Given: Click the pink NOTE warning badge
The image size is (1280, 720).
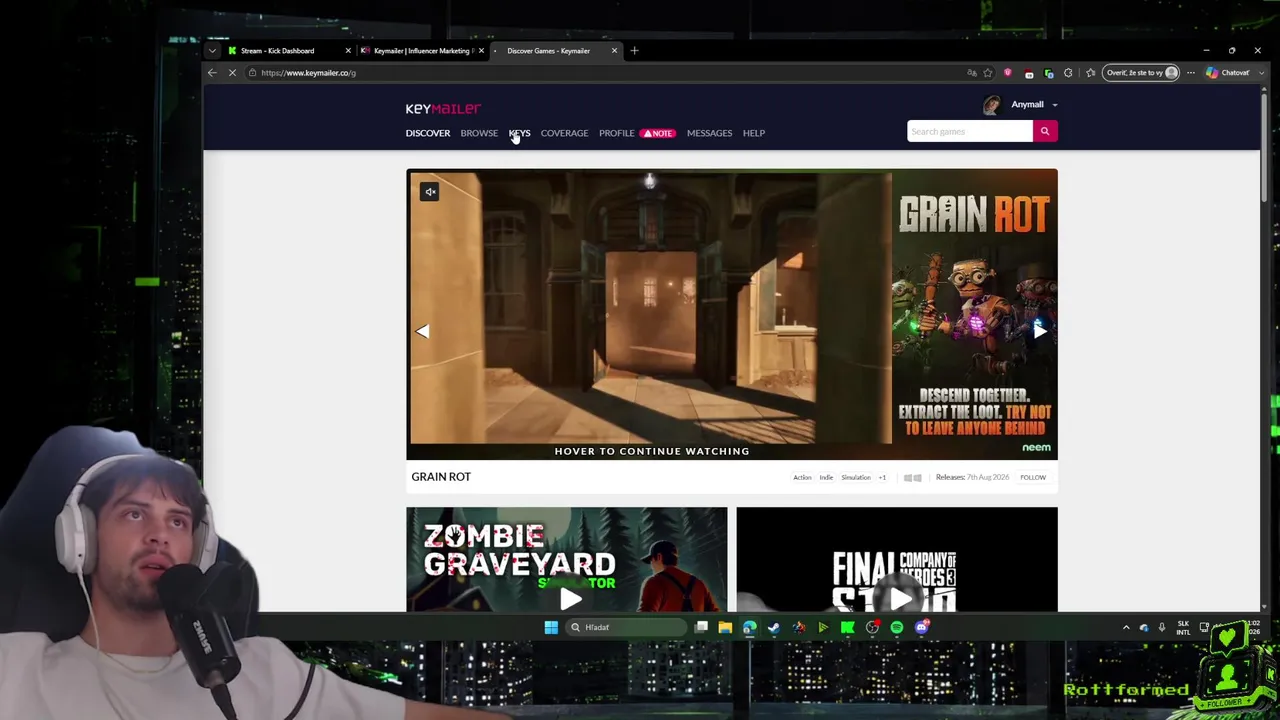Looking at the screenshot, I should (658, 133).
